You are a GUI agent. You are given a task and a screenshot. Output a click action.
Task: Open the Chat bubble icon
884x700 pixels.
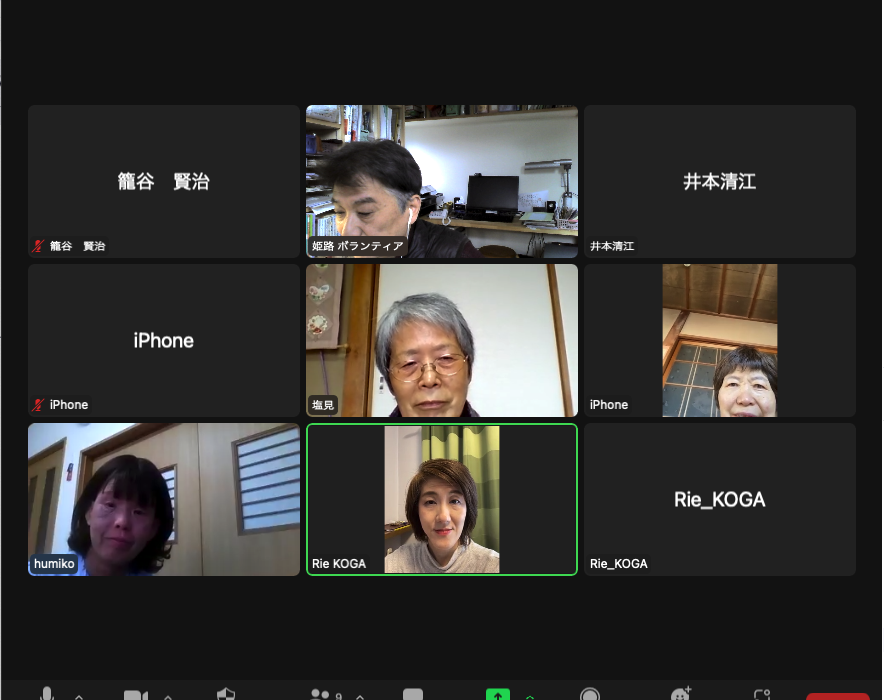tap(413, 694)
